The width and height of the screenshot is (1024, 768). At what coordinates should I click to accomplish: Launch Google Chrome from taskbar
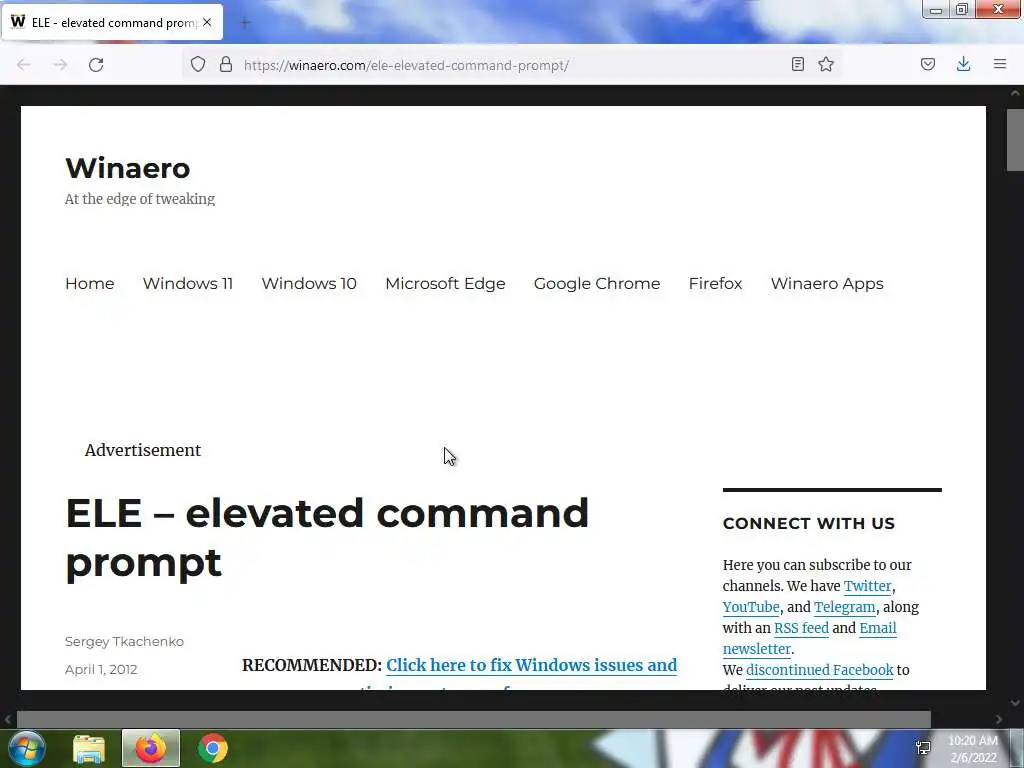(213, 748)
